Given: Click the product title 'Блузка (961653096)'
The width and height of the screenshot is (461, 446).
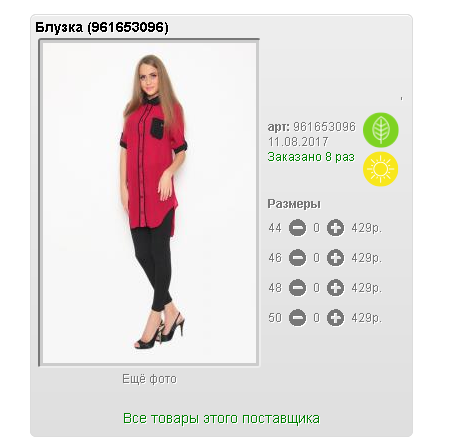Looking at the screenshot, I should point(102,27).
